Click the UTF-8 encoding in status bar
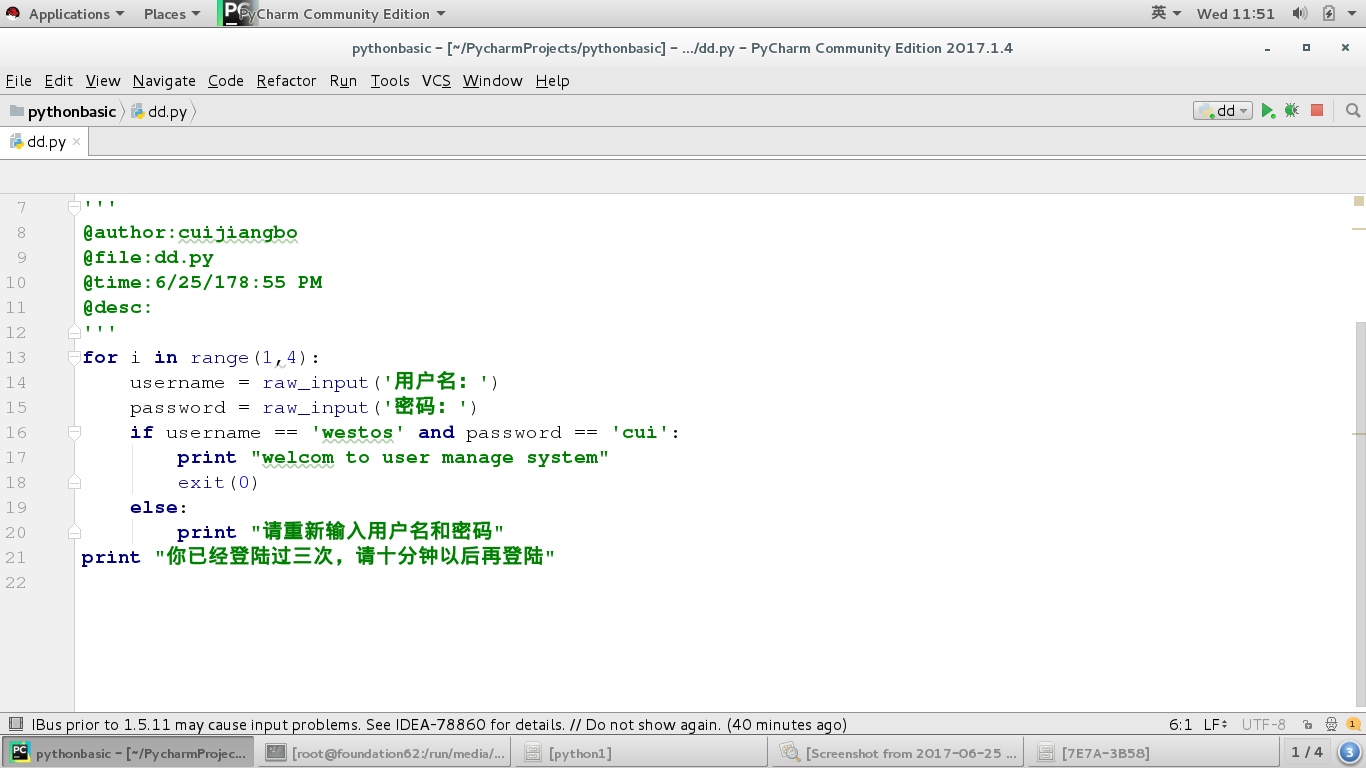 pyautogui.click(x=1264, y=725)
